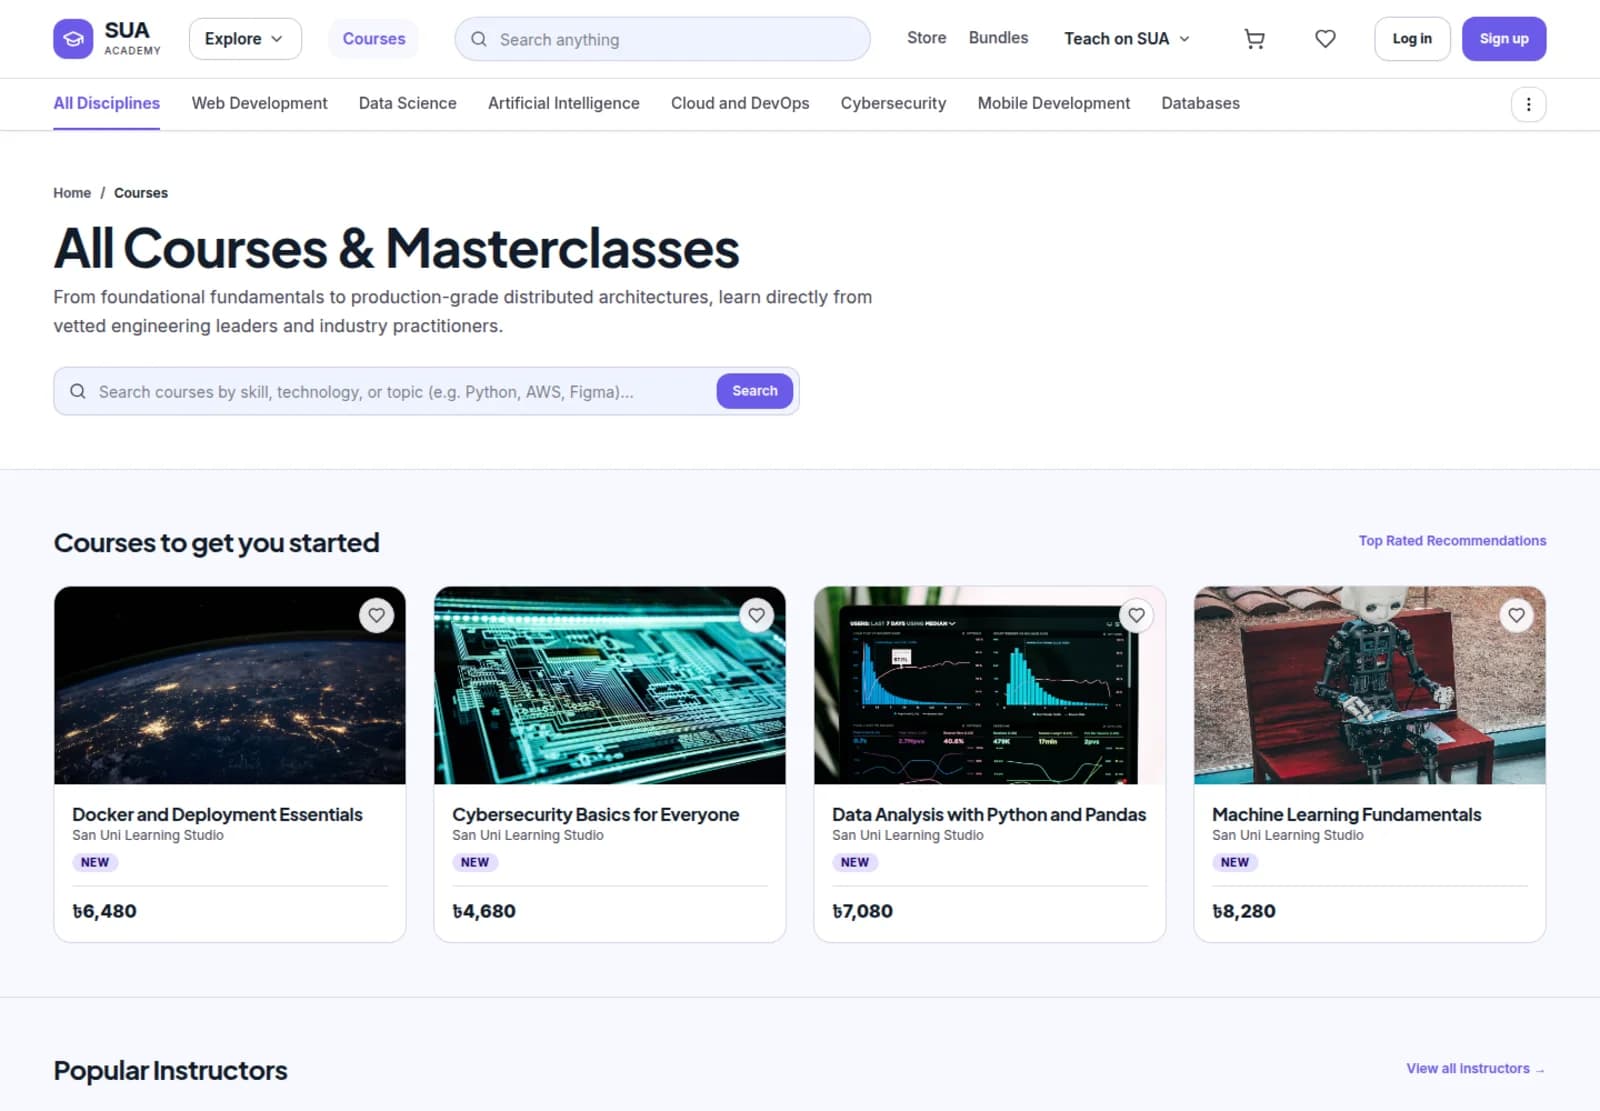Click the Courses nav button
The image size is (1600, 1111).
coord(374,39)
